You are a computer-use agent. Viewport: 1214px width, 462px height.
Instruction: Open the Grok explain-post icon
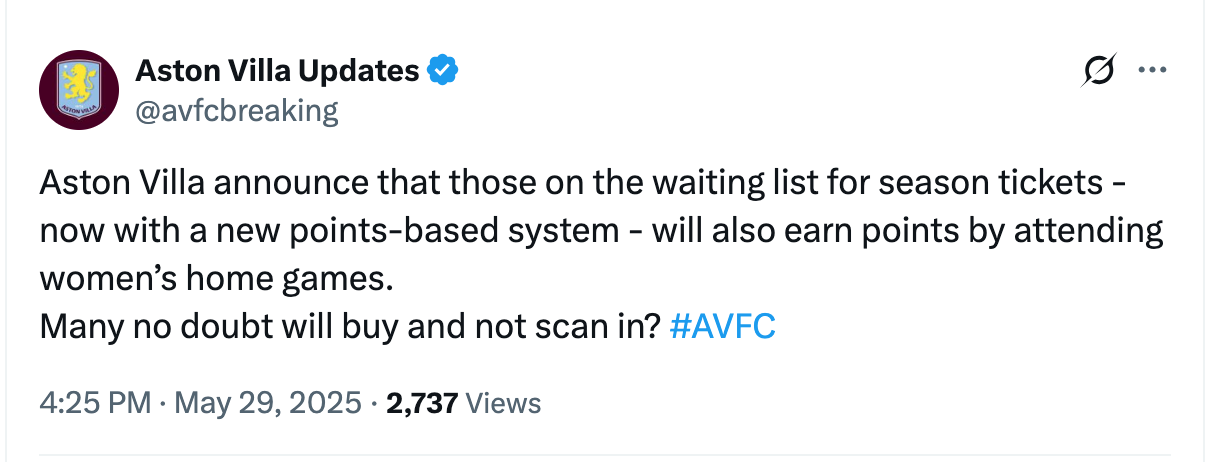(x=1099, y=72)
